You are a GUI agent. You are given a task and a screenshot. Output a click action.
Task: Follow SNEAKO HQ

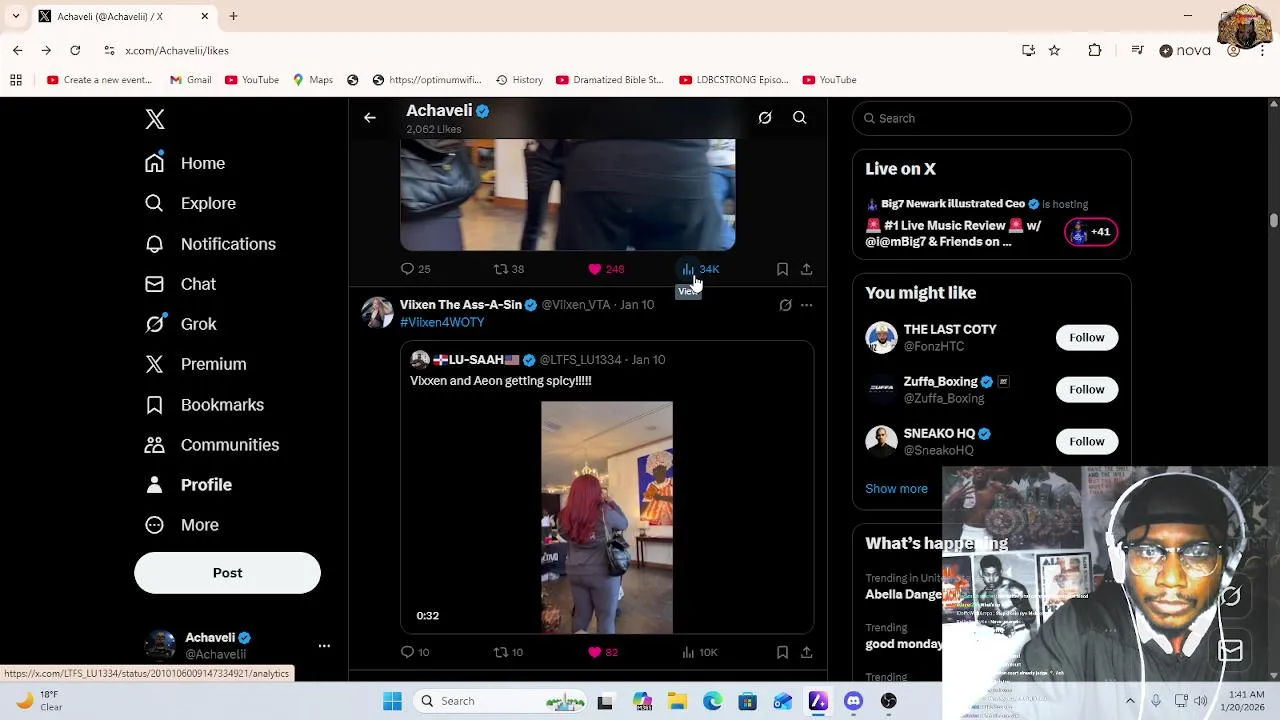(x=1086, y=441)
